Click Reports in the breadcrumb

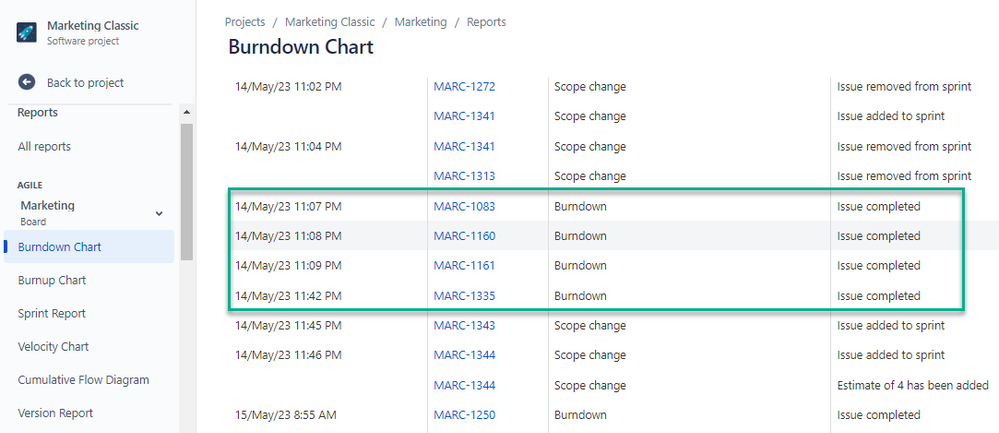coord(486,22)
